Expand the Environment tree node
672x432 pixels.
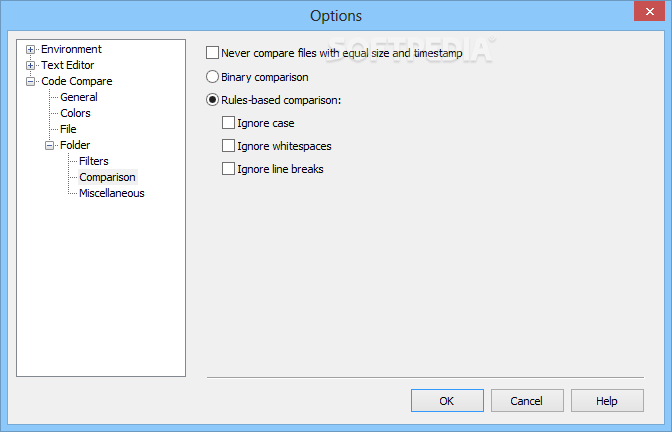click(31, 49)
